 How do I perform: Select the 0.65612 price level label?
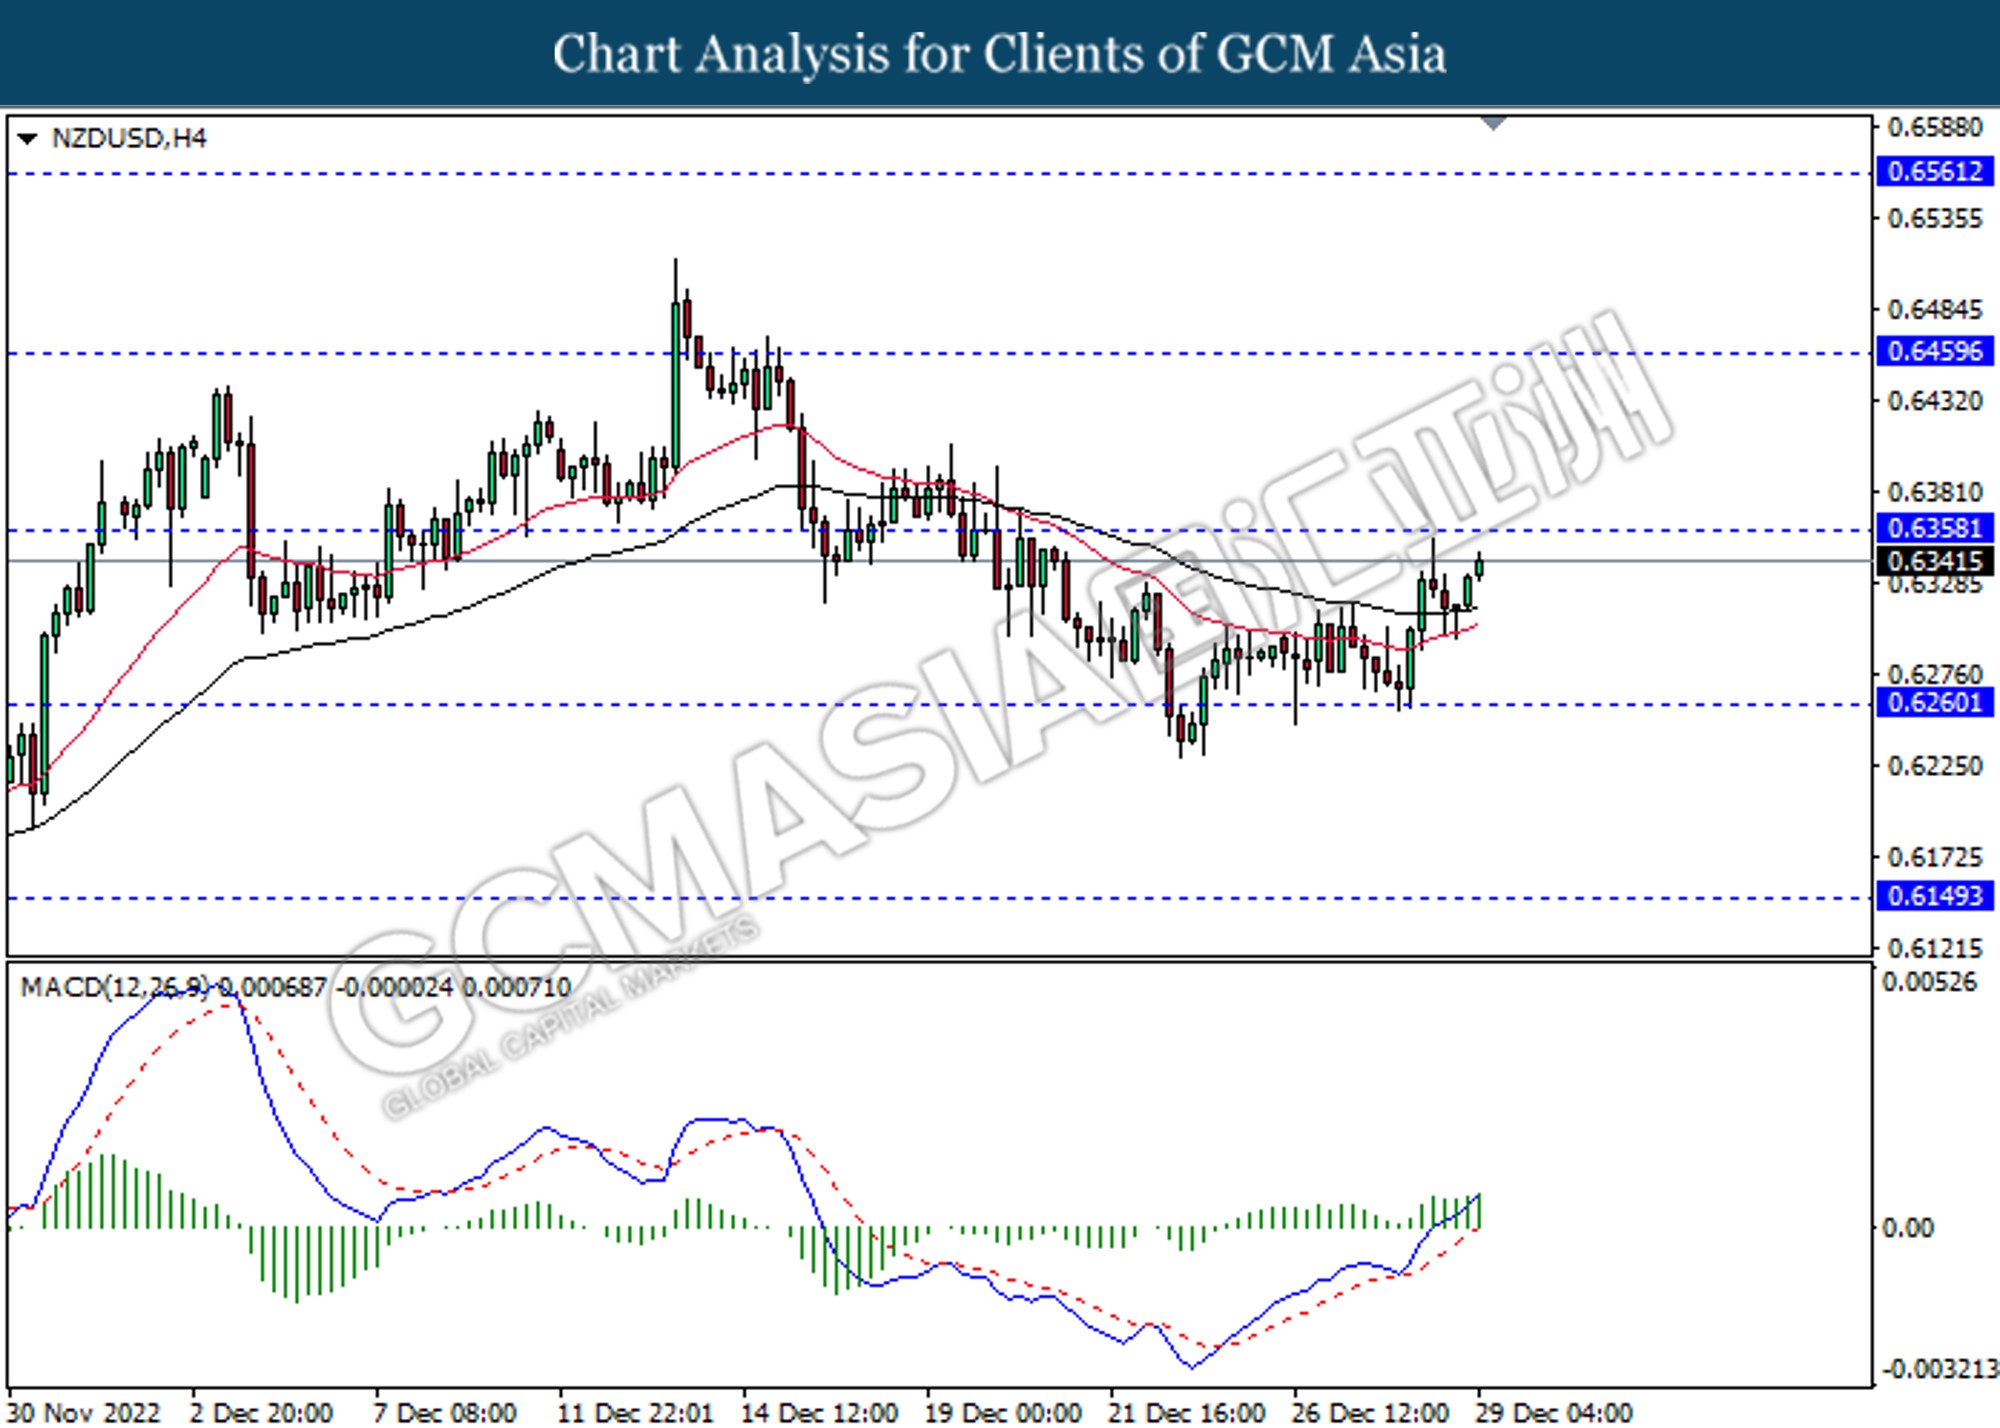(x=1935, y=171)
